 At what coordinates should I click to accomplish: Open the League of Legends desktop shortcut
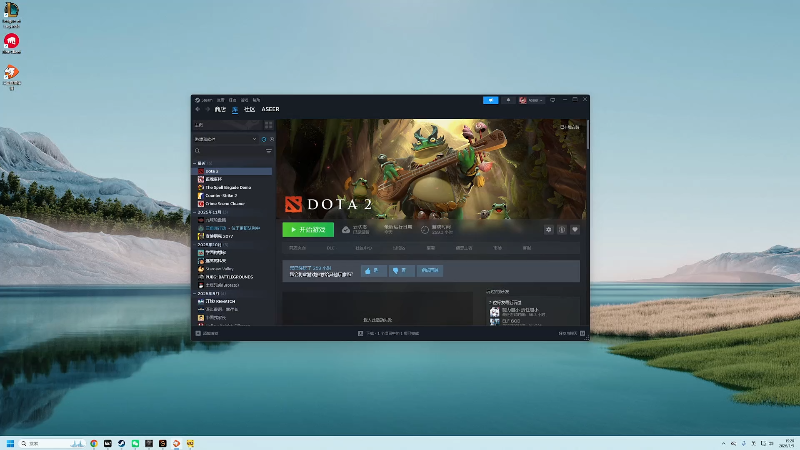pos(11,14)
